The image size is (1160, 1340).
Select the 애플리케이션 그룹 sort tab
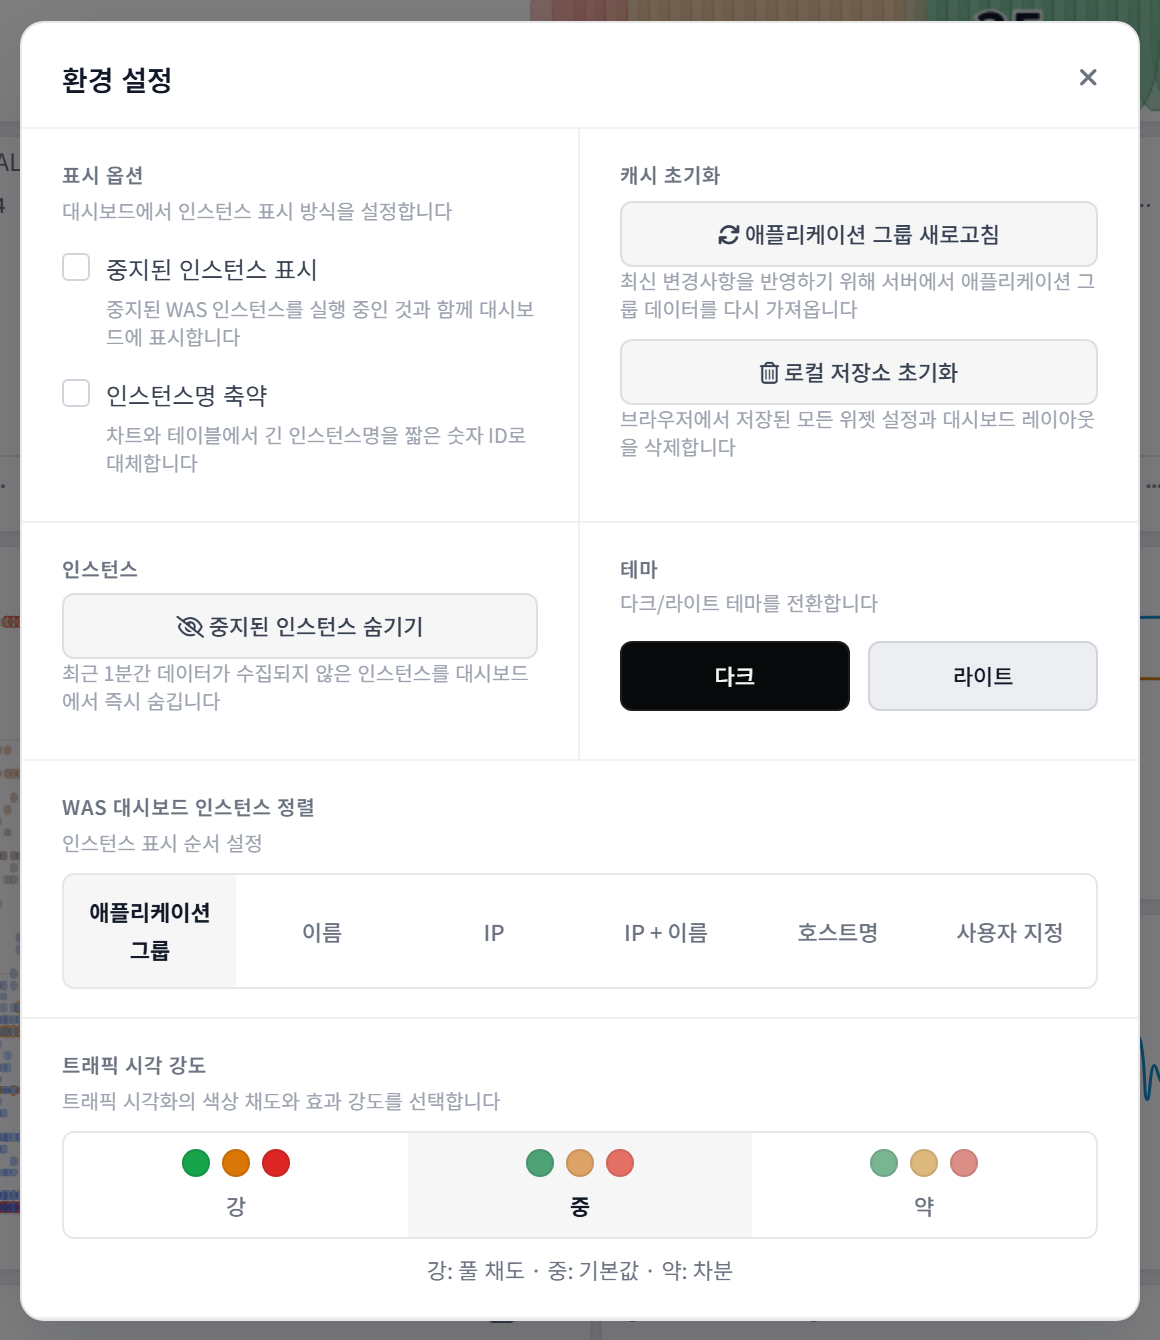point(150,931)
